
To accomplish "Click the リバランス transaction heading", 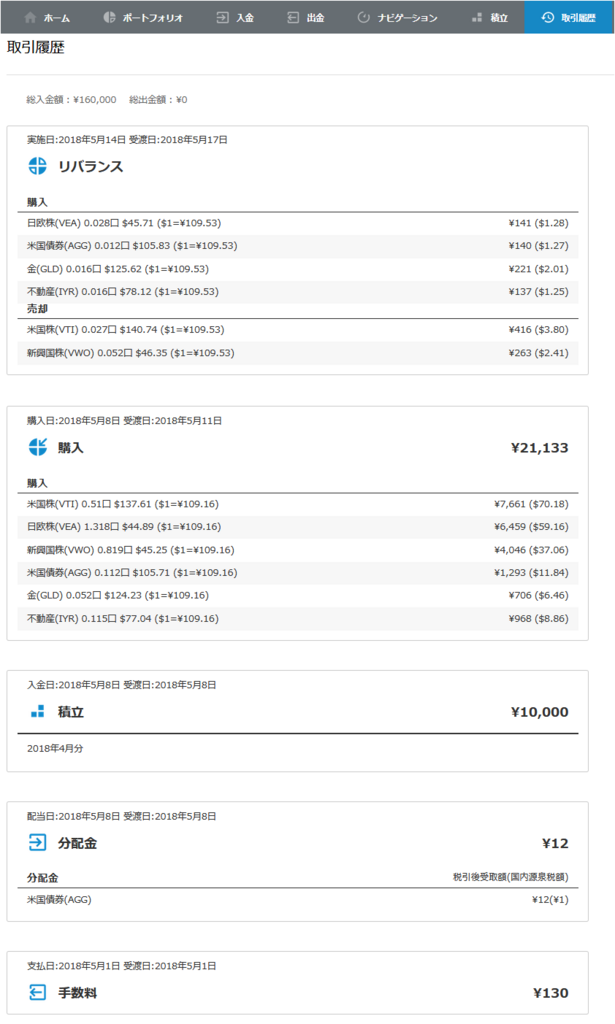I will point(91,167).
